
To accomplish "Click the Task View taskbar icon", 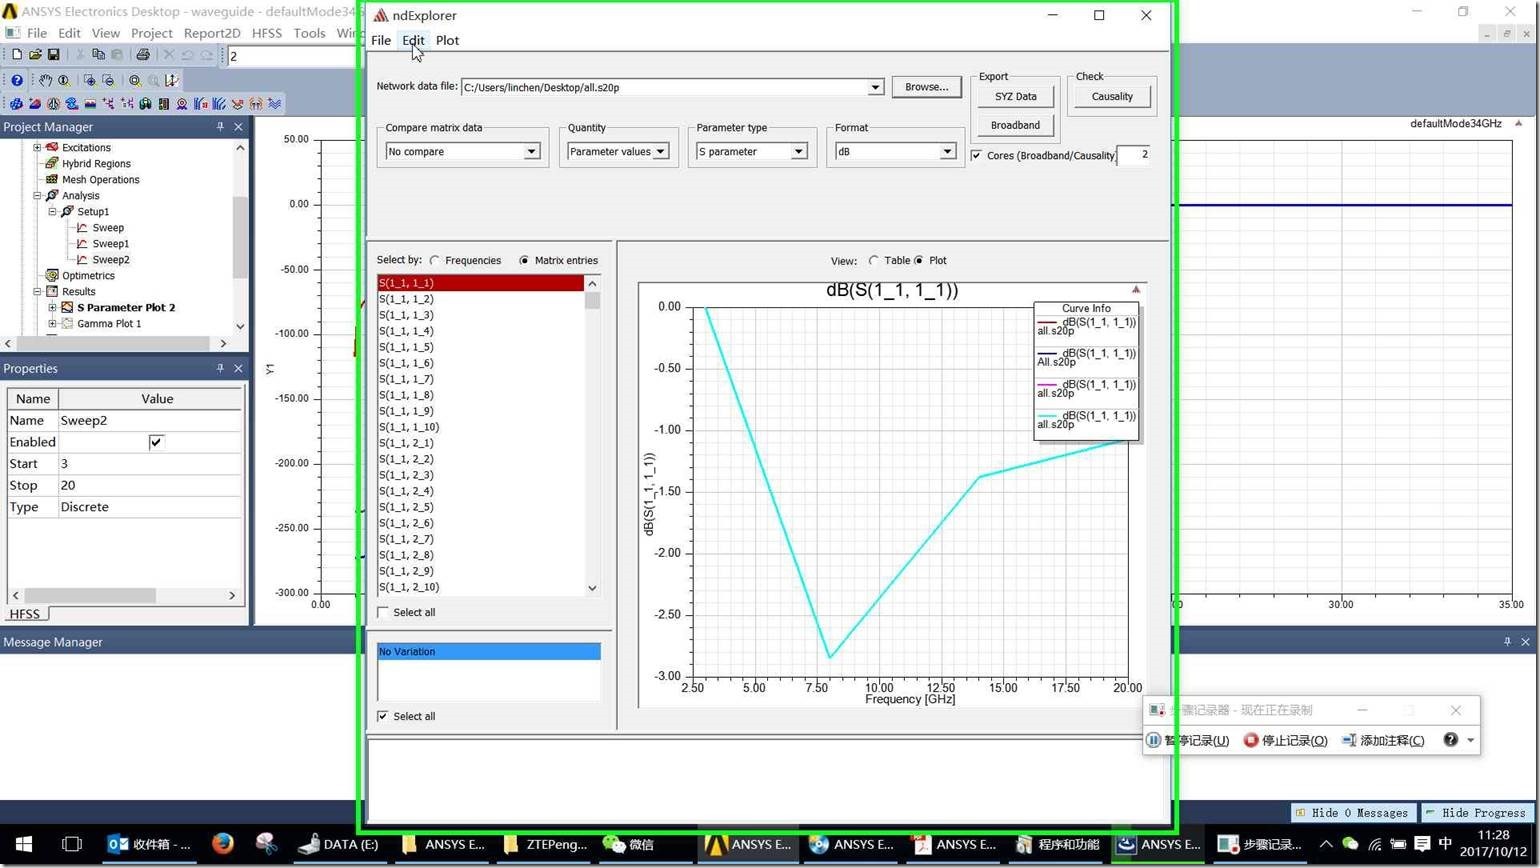I will 72,844.
